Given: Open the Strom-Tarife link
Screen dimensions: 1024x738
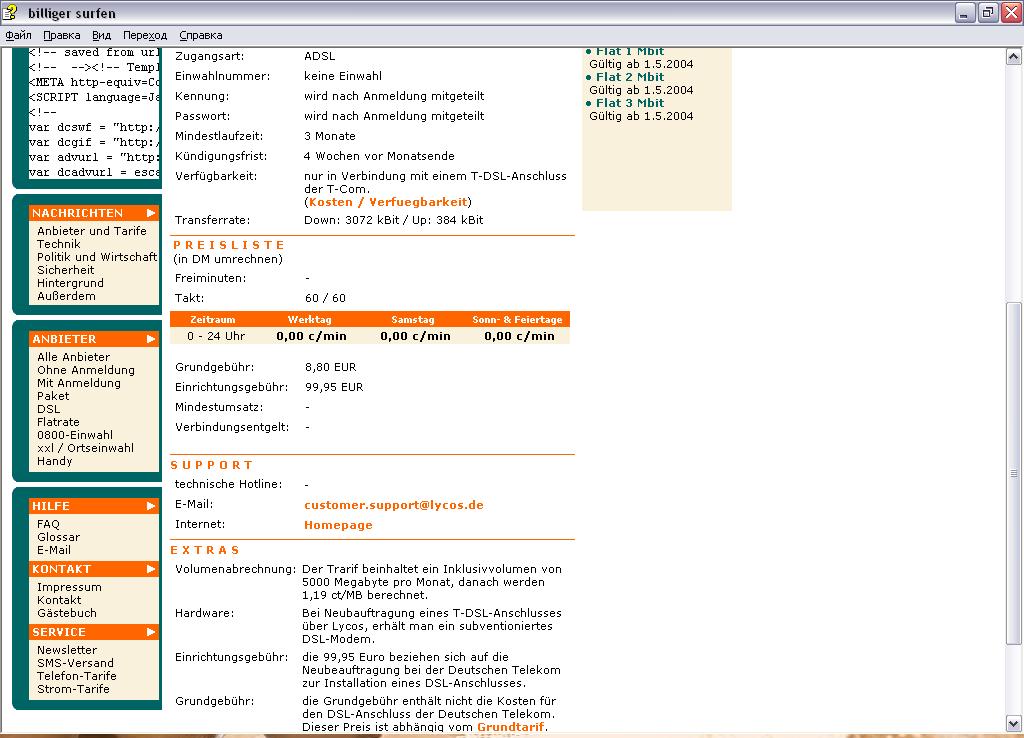Looking at the screenshot, I should [73, 690].
